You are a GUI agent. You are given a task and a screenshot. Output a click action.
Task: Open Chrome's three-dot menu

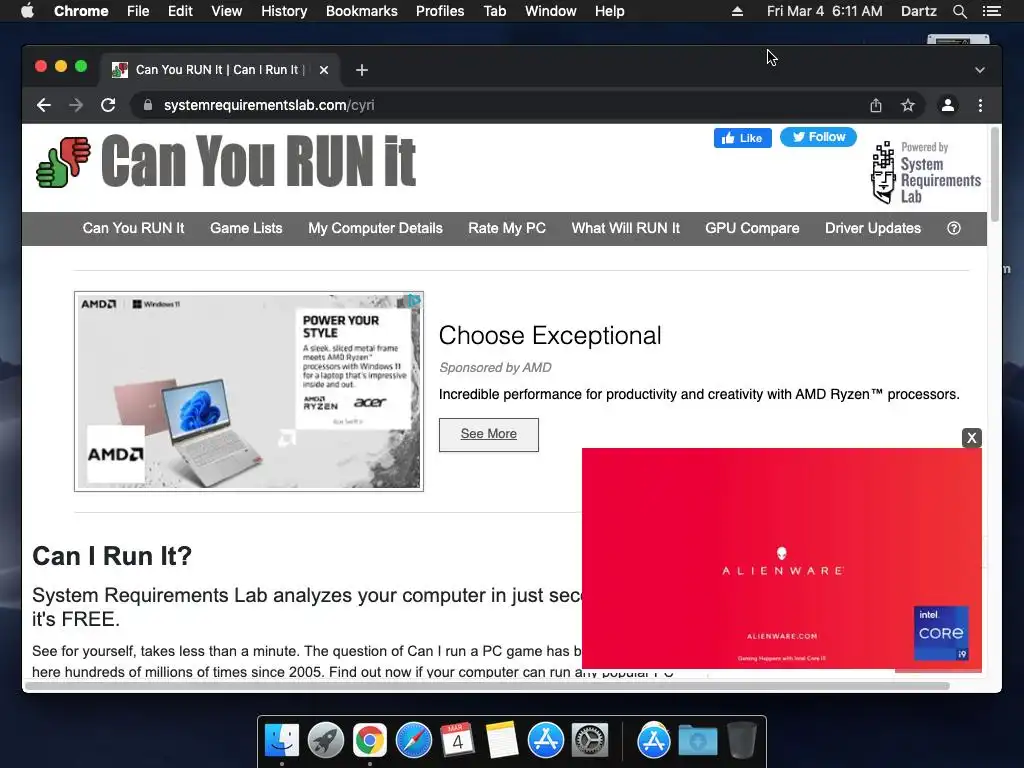pyautogui.click(x=980, y=105)
